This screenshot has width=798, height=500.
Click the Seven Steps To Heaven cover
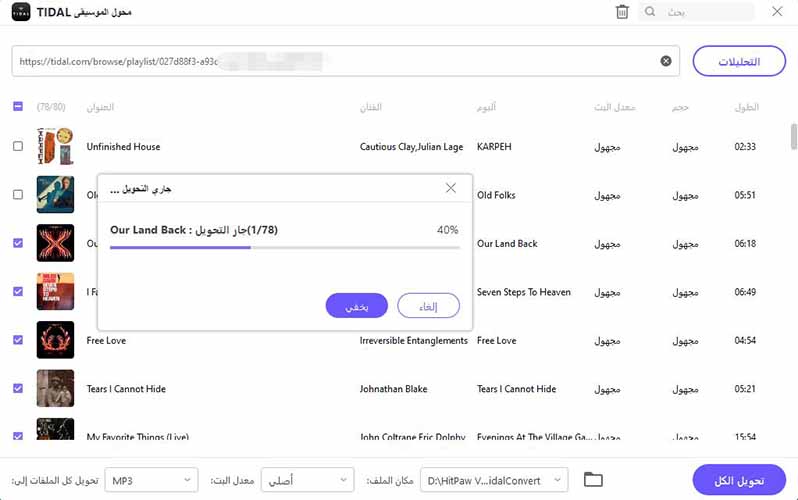click(x=55, y=291)
